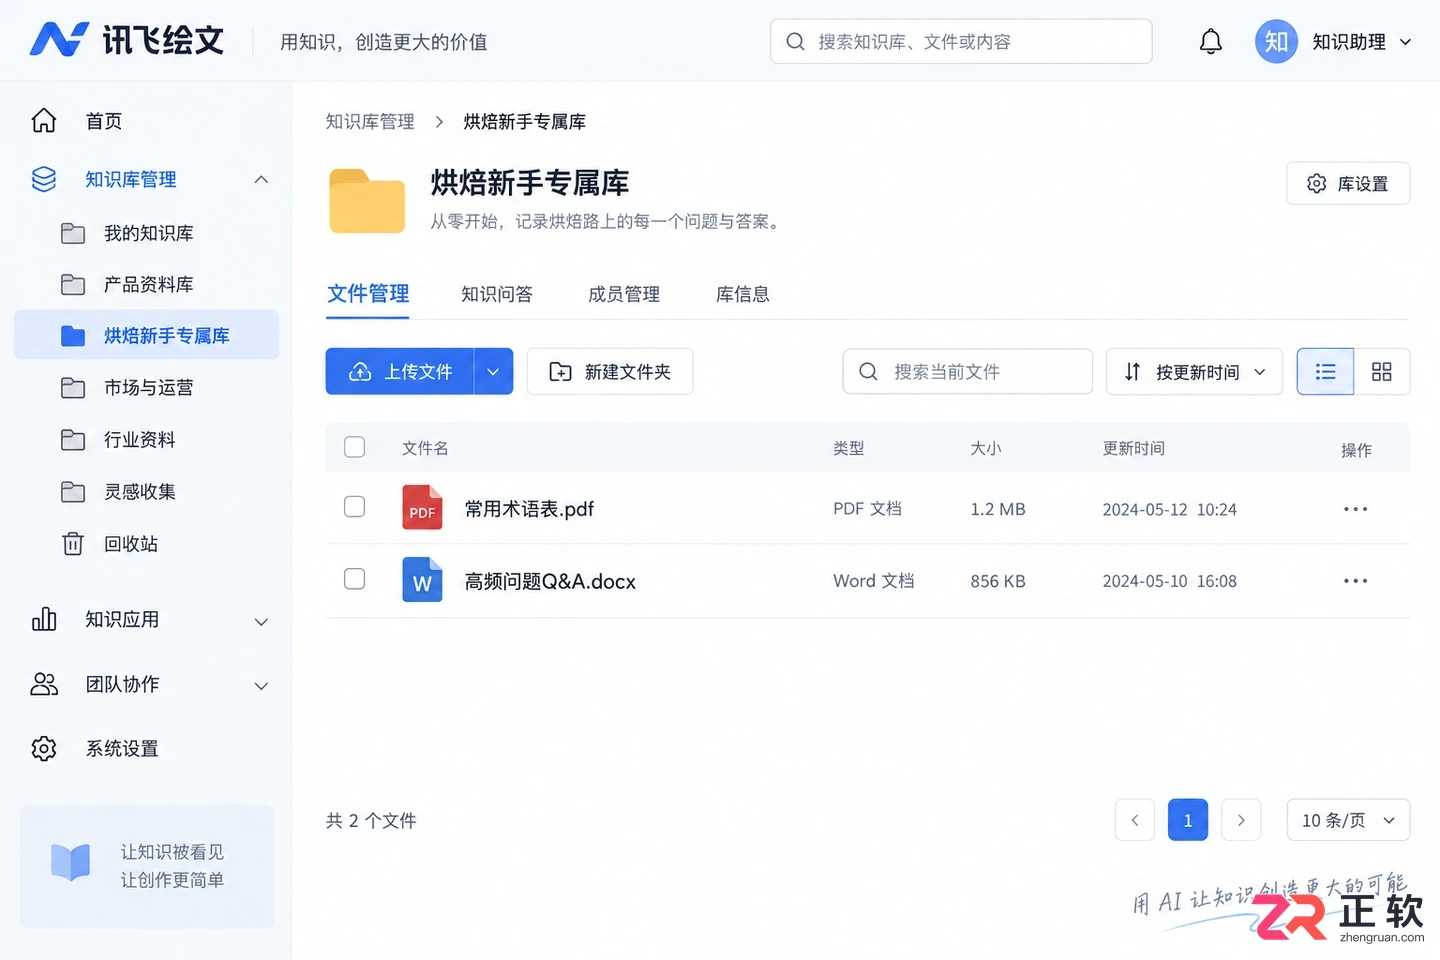Click the PDF icon of 常用术语表.pdf
Viewport: 1440px width, 960px height.
422,508
